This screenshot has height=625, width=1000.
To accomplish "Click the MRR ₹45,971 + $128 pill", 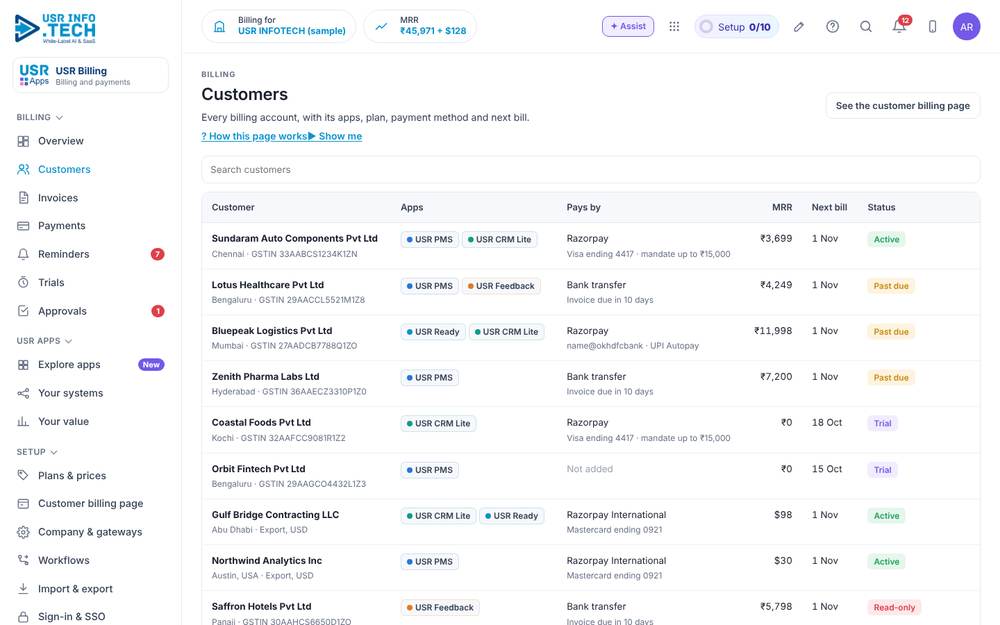I will click(x=420, y=26).
